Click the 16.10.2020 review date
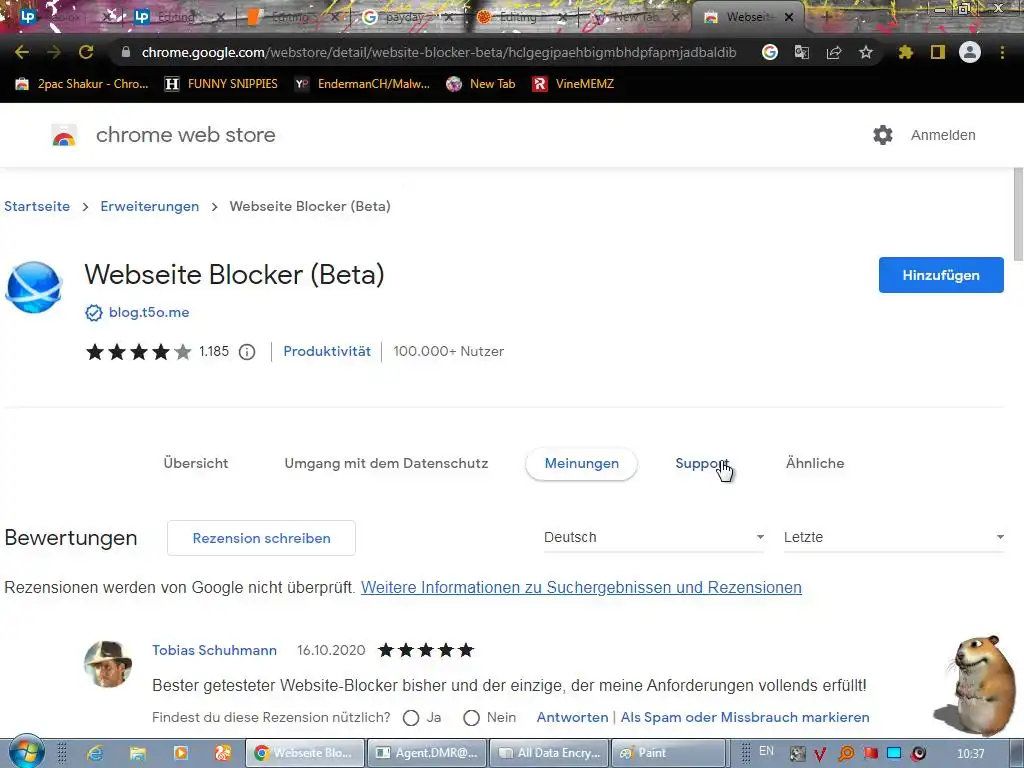1024x768 pixels. pos(331,650)
